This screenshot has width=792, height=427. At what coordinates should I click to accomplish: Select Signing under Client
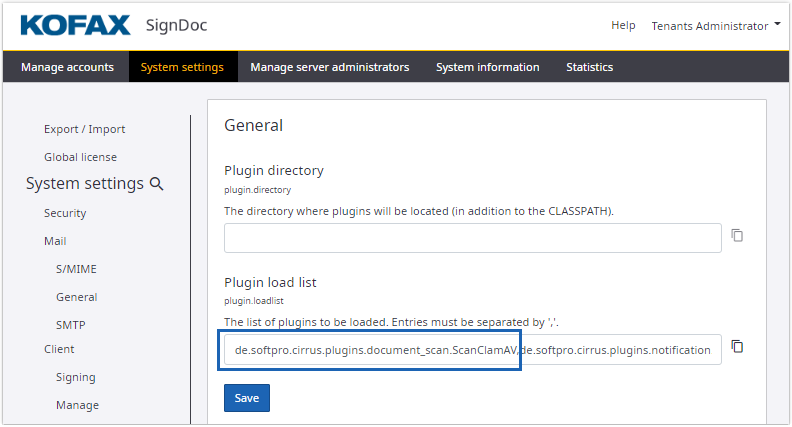(76, 377)
